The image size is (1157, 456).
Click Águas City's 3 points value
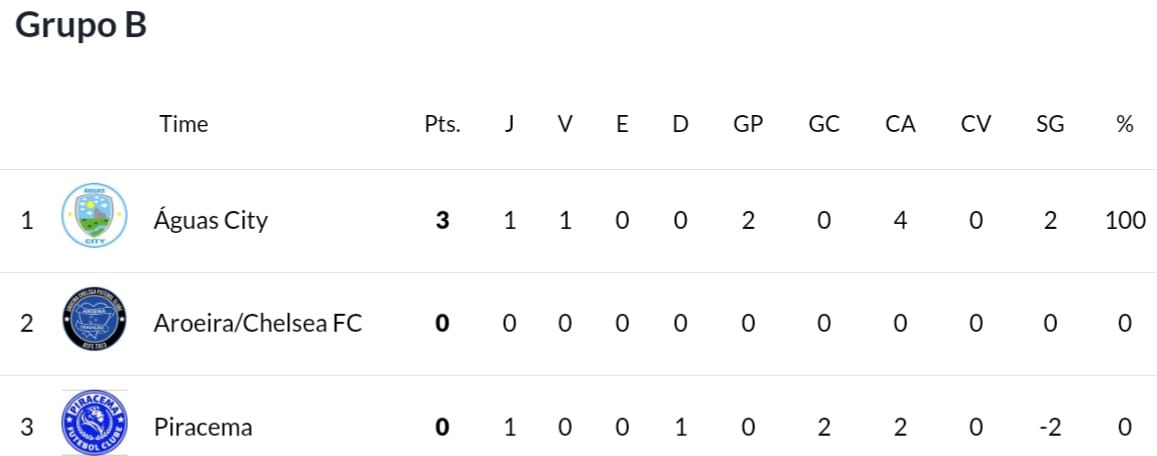coord(442,220)
